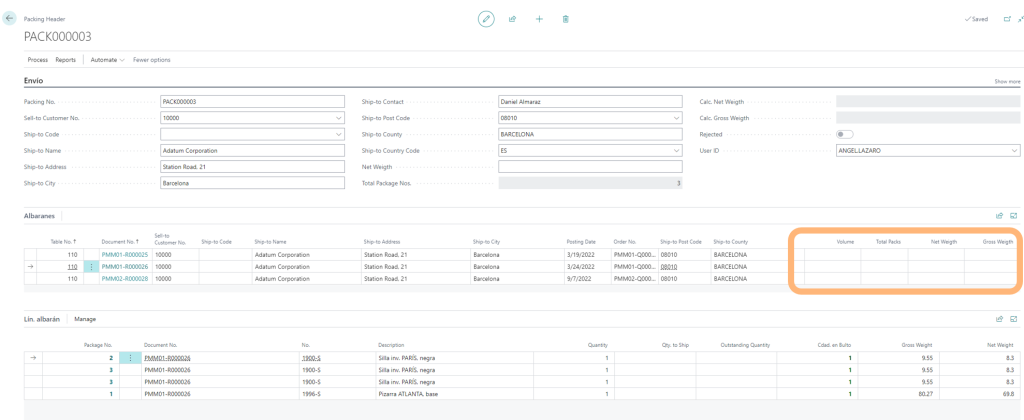Open Sell-to Customer No. dropdown
The height and width of the screenshot is (420, 1024).
(x=338, y=118)
